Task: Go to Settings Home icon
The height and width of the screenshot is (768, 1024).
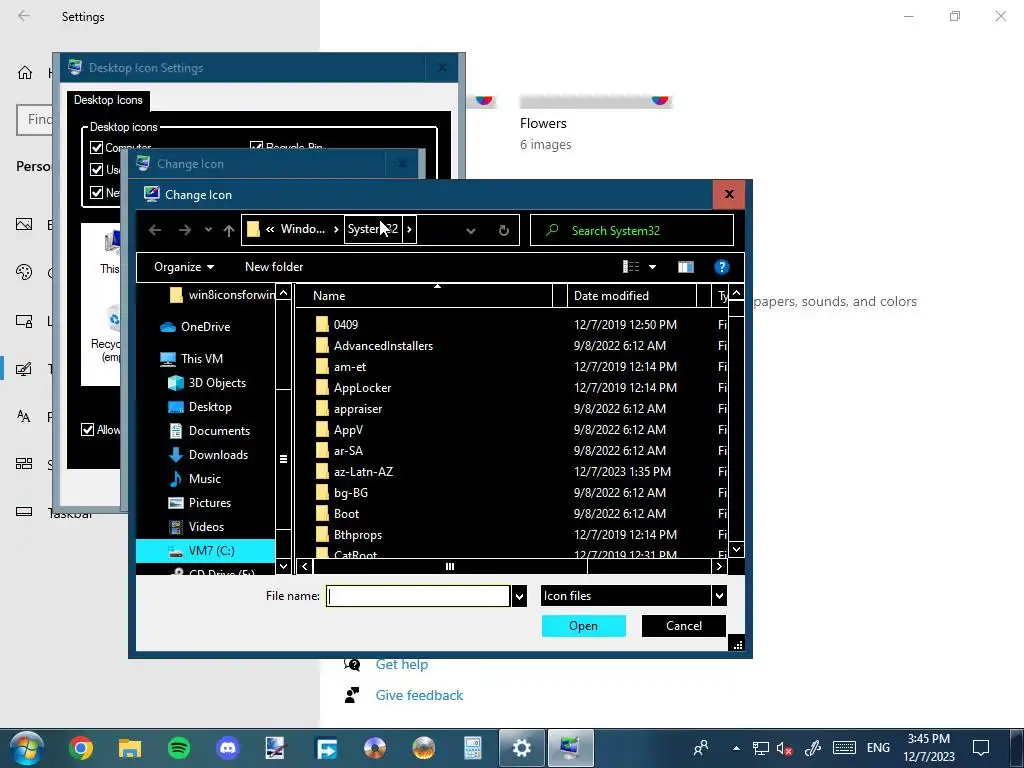Action: pos(25,72)
